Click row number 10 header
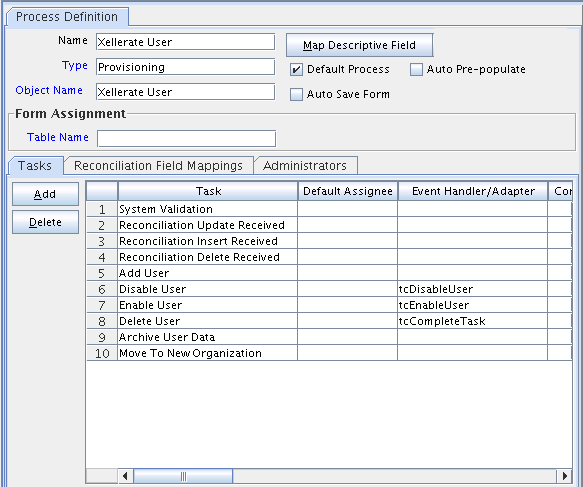The height and width of the screenshot is (487, 583). 102,353
